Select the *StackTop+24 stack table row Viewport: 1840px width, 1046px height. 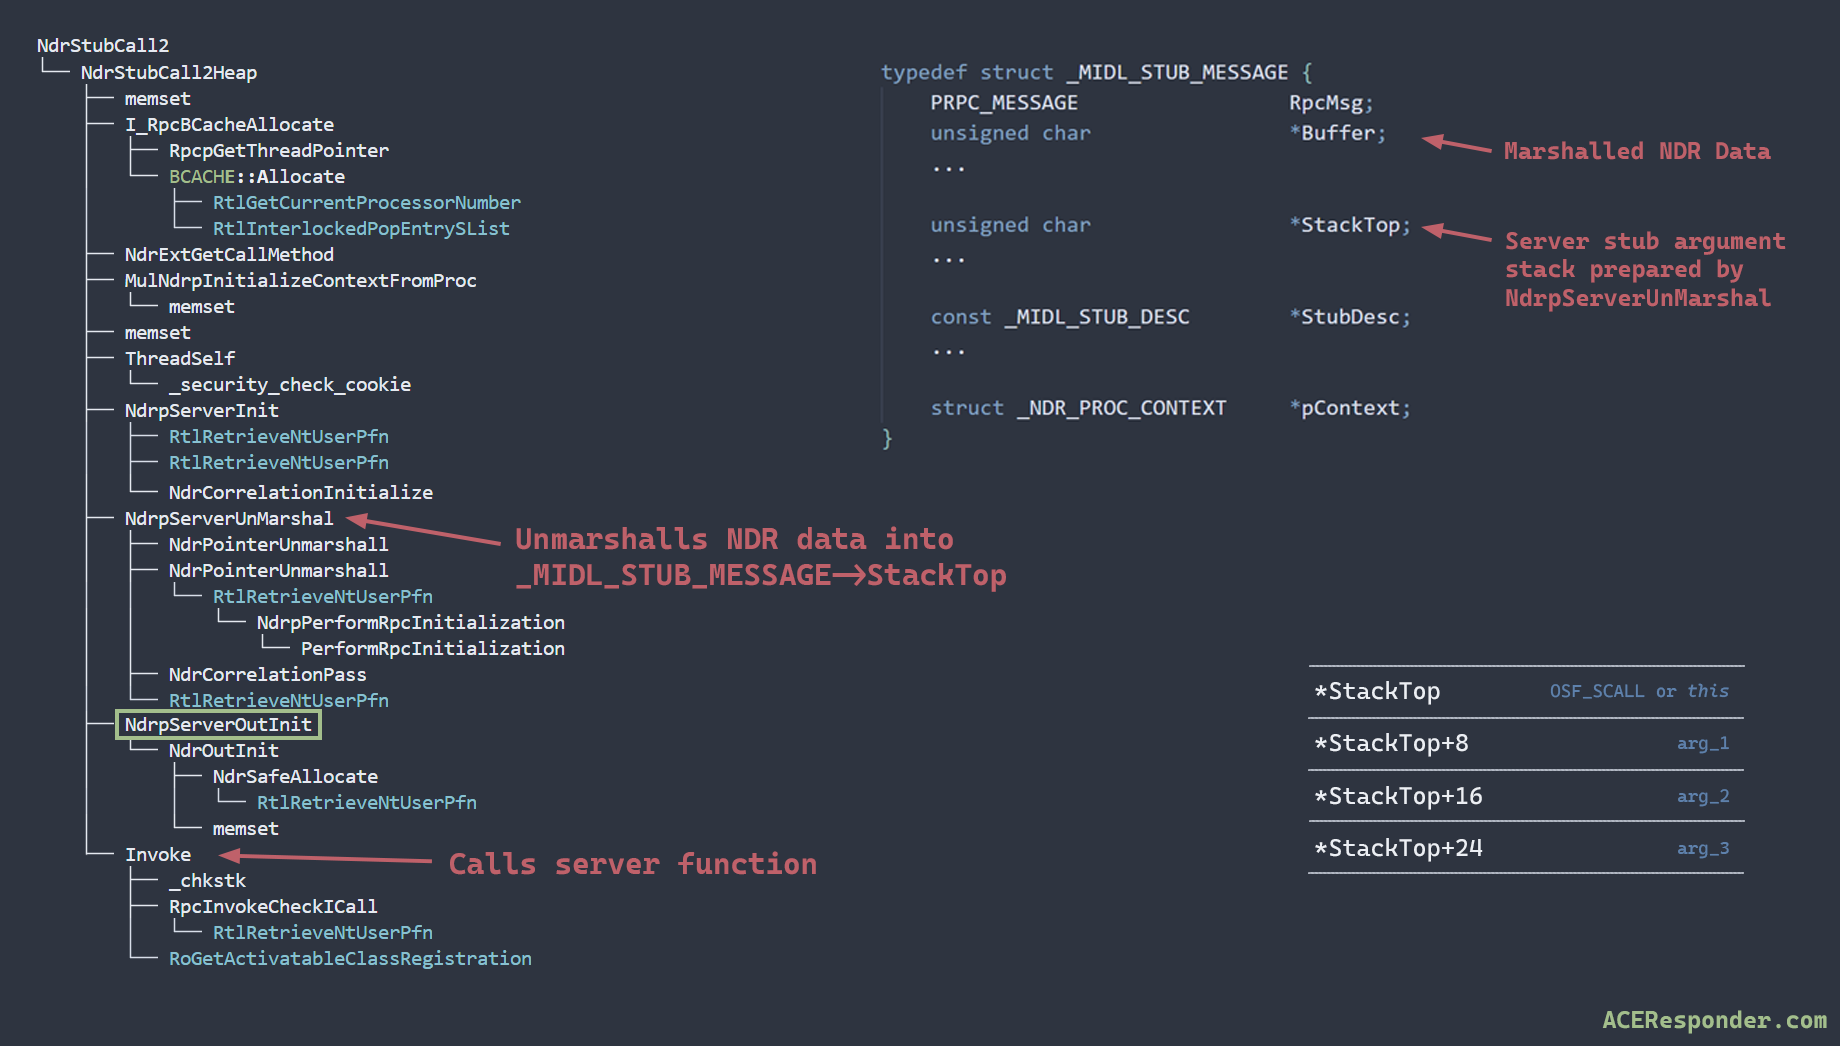click(1525, 849)
